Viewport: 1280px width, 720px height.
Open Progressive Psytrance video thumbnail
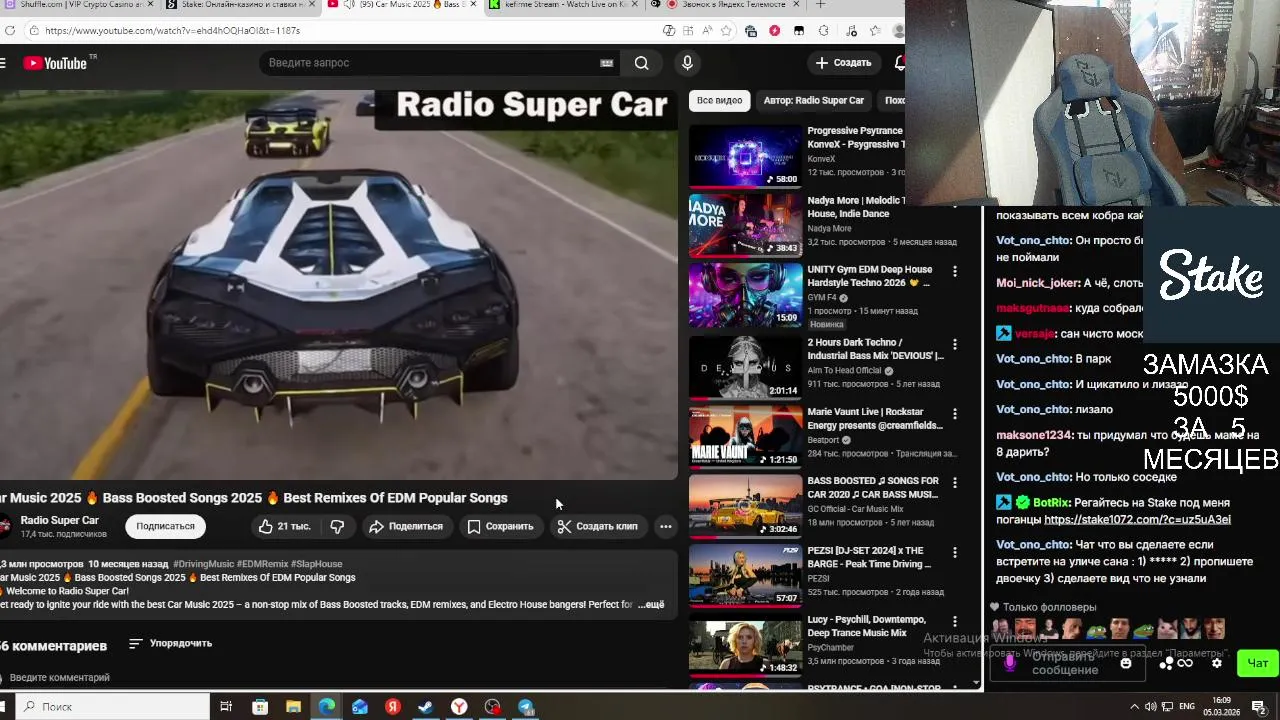745,156
